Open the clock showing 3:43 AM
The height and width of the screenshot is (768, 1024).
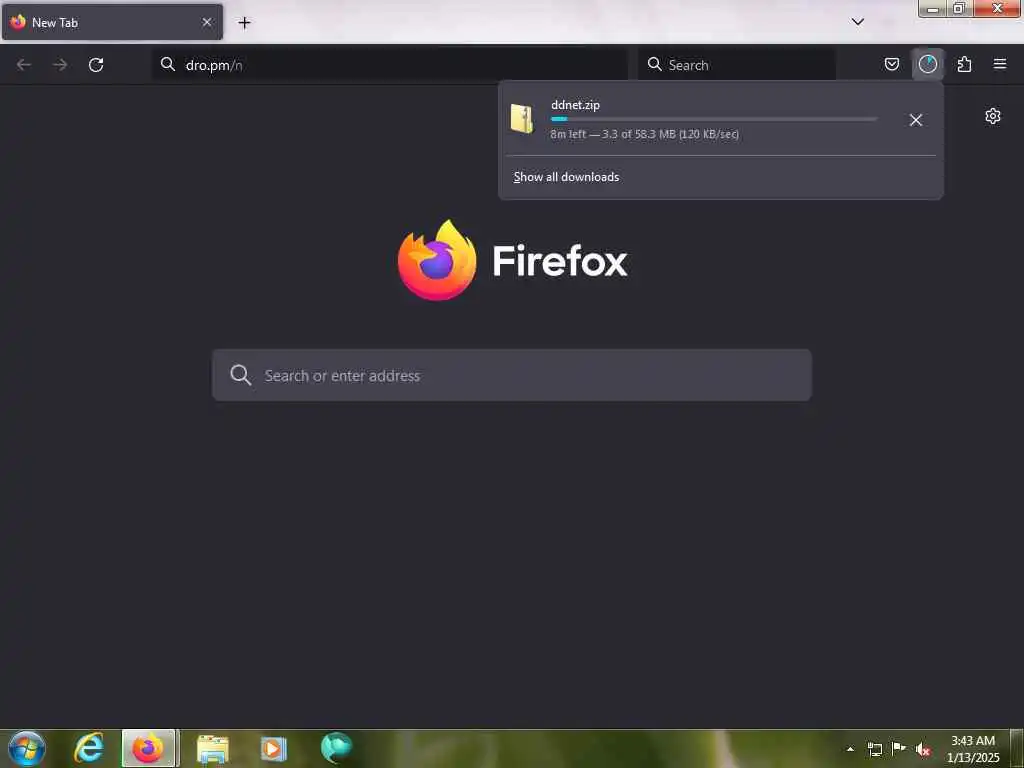(x=973, y=749)
